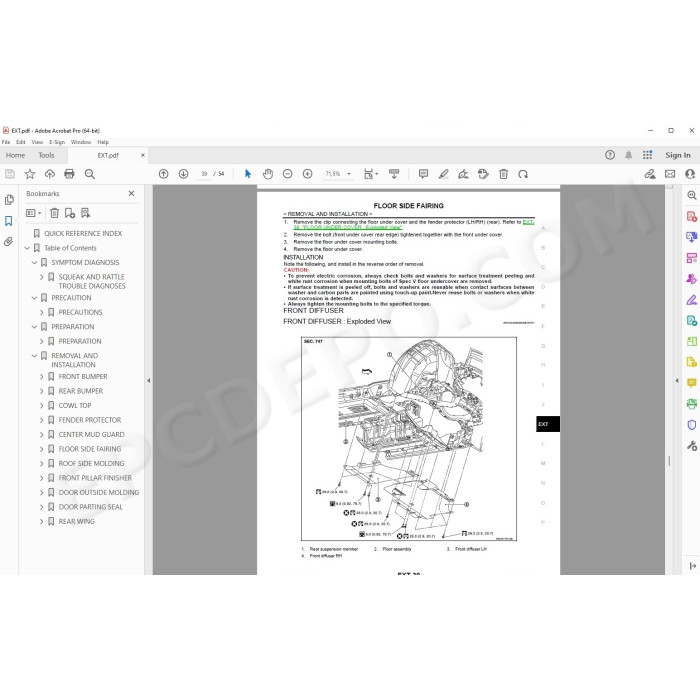Close the Bookmarks panel
The image size is (700, 700).
pyautogui.click(x=131, y=193)
